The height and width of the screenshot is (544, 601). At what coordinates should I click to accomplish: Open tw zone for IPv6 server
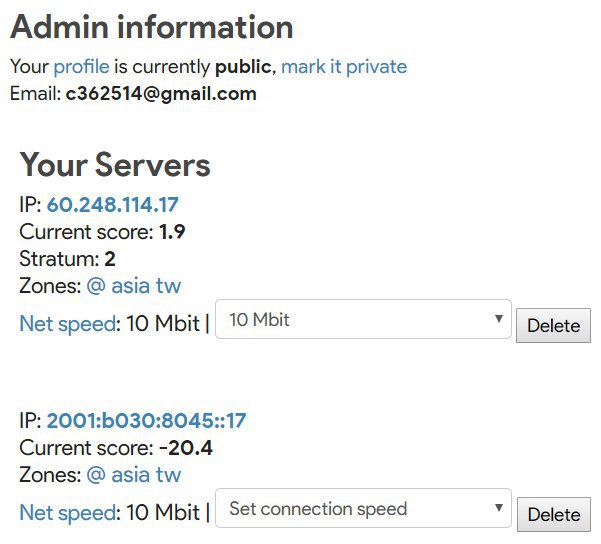[168, 475]
